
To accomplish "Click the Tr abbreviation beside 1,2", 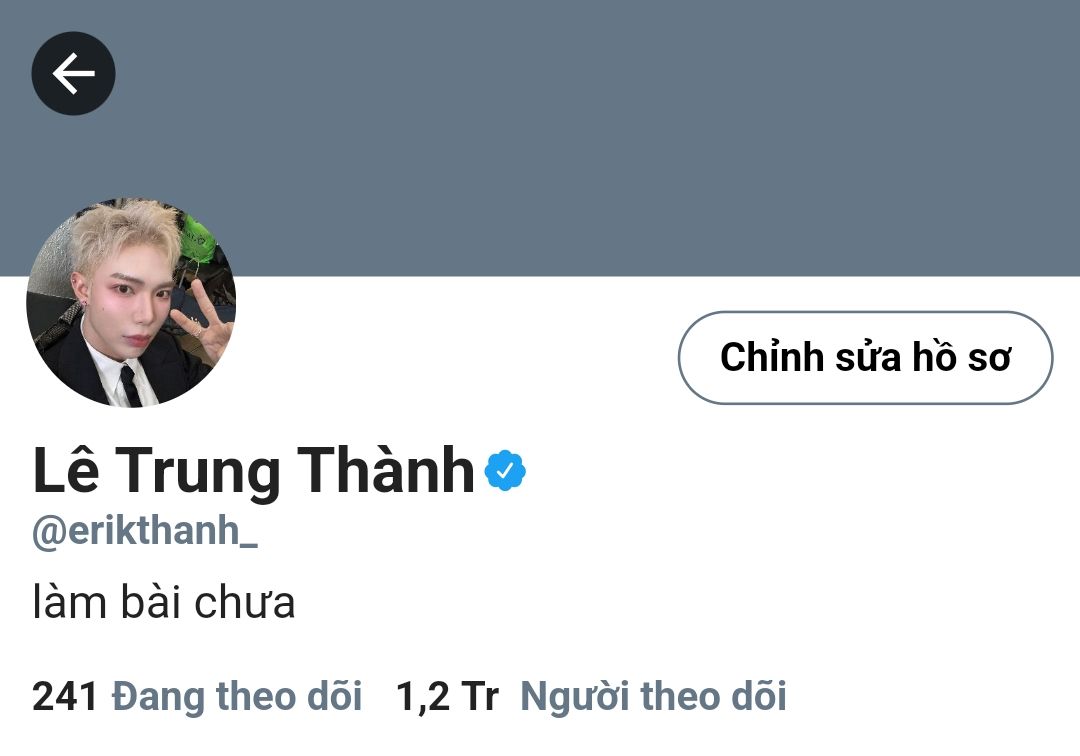I will point(480,695).
